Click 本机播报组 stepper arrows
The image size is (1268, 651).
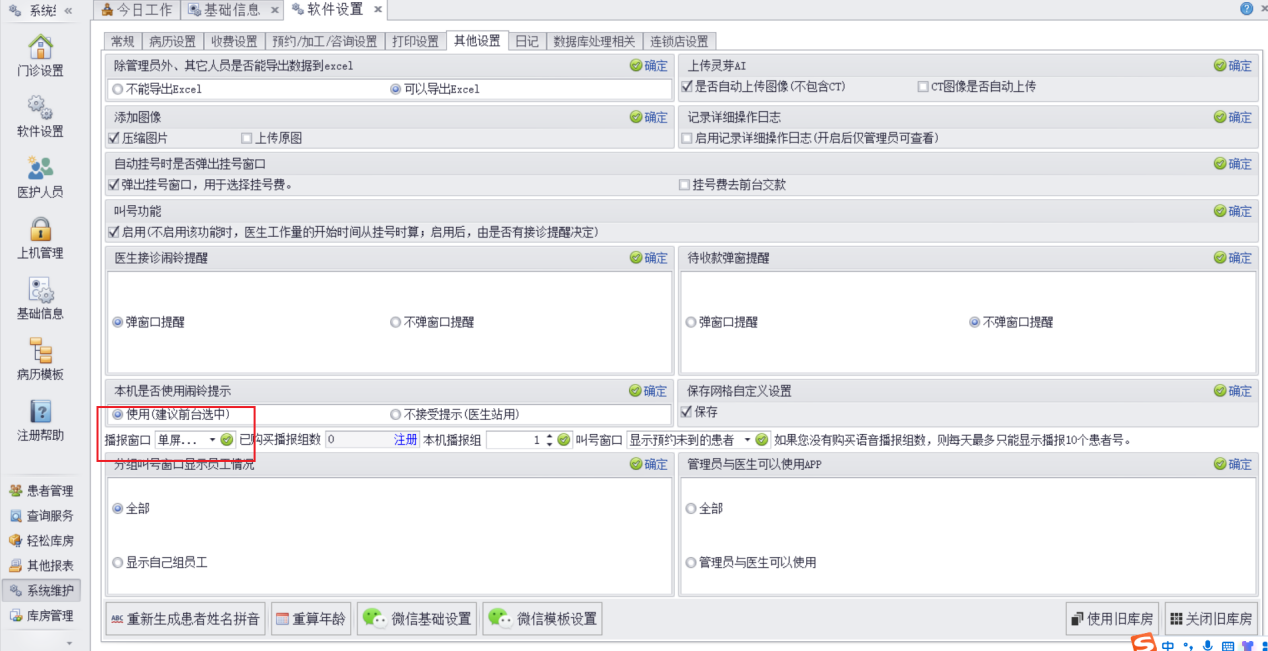click(x=549, y=439)
